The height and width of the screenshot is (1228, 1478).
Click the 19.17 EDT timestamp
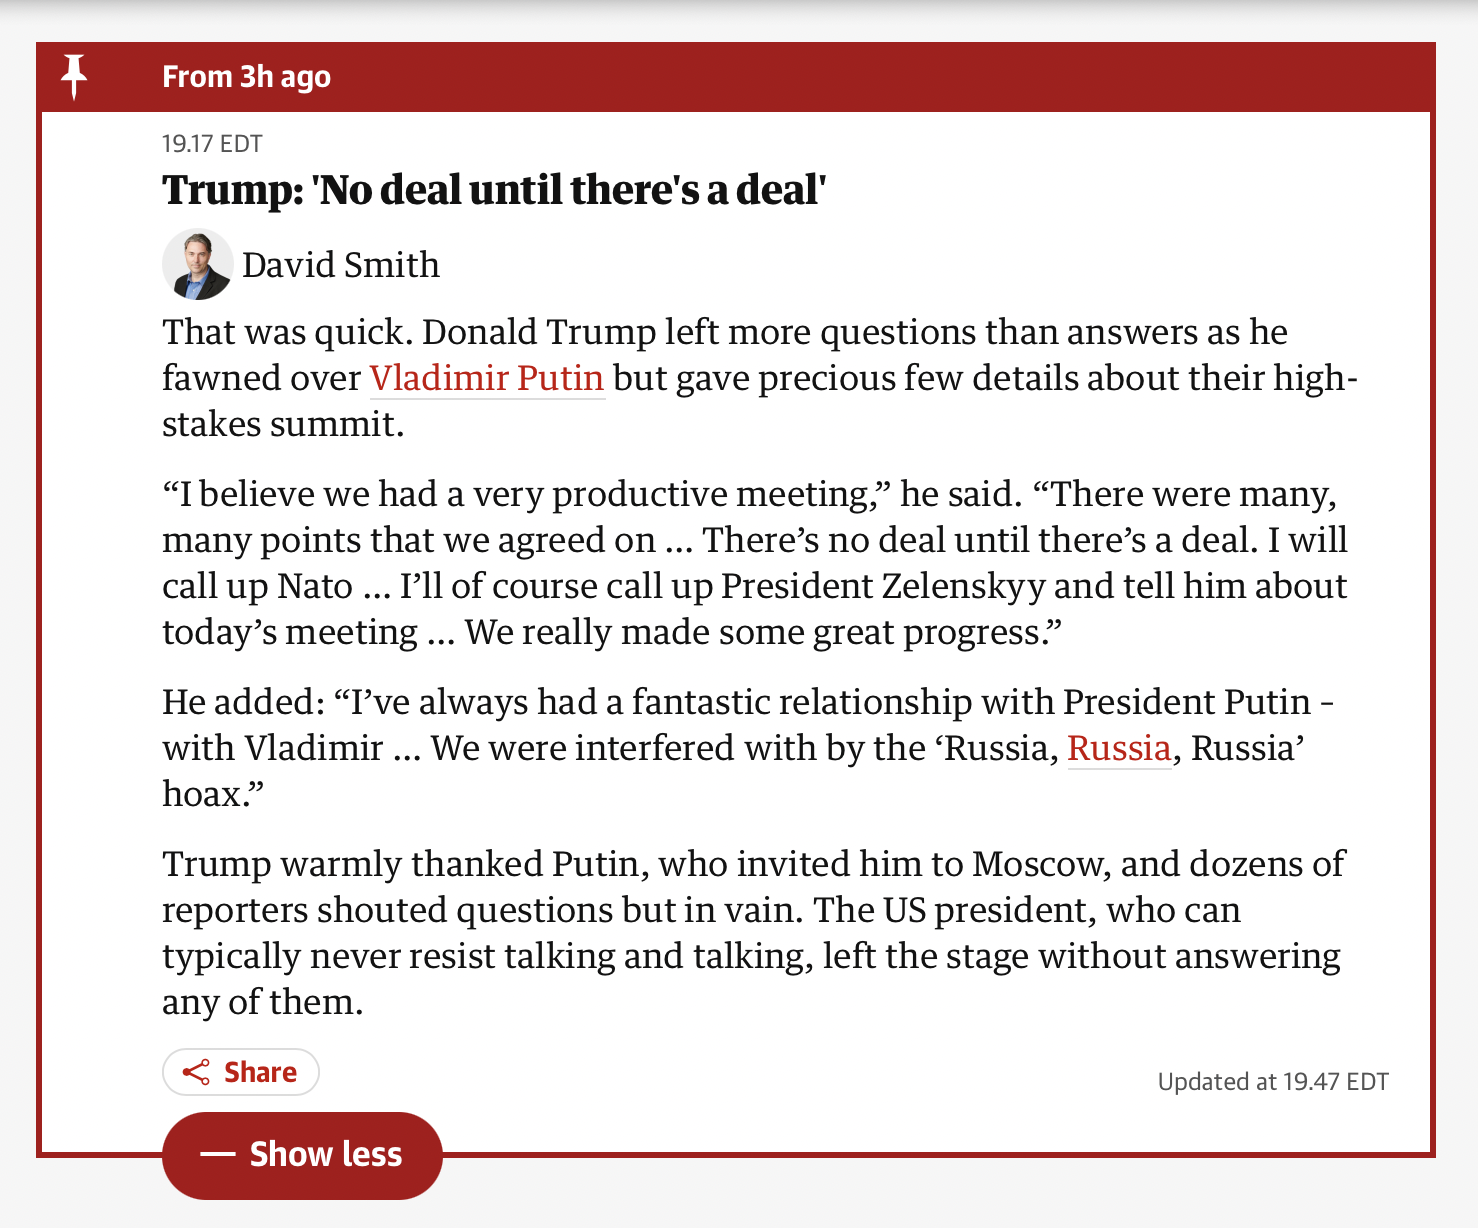(212, 144)
